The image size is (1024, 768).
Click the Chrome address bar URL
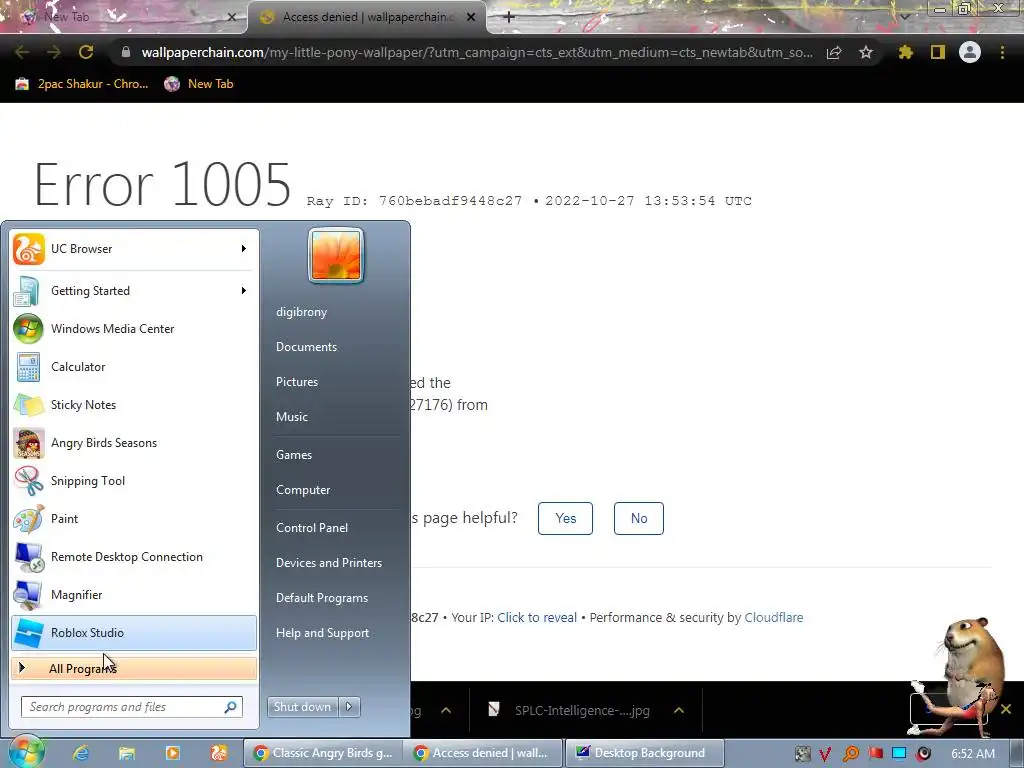477,52
